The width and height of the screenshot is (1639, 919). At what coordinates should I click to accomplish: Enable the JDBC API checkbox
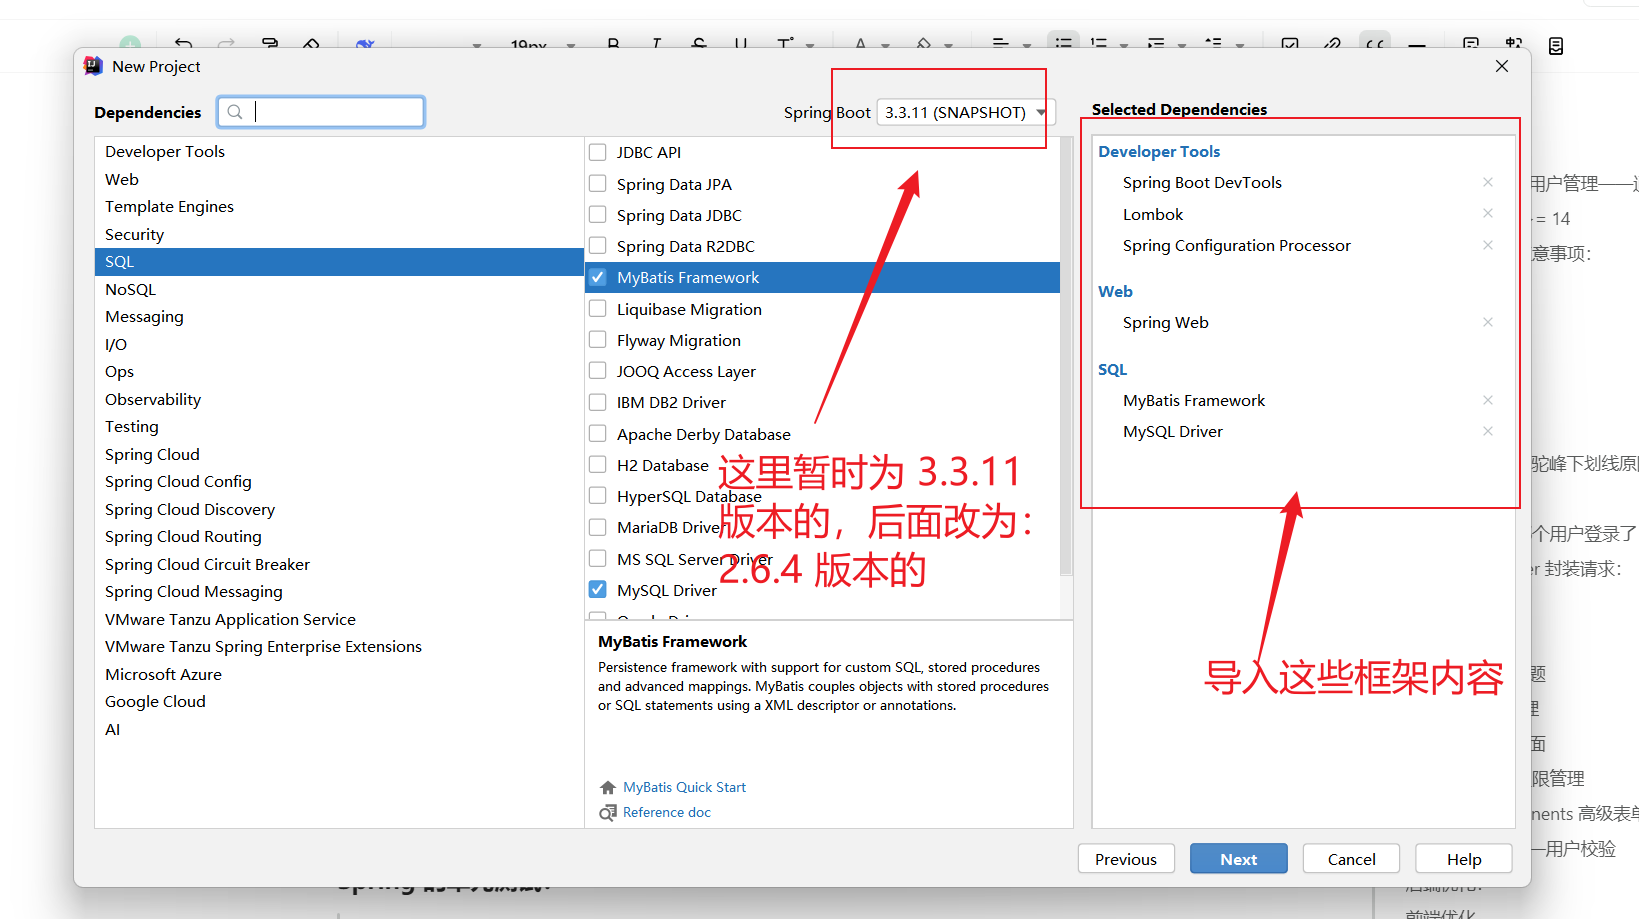click(x=598, y=152)
